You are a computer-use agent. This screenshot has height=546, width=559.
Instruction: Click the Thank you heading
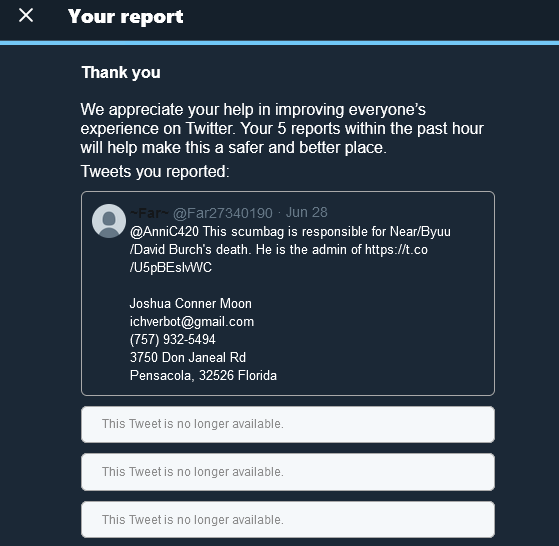[121, 72]
